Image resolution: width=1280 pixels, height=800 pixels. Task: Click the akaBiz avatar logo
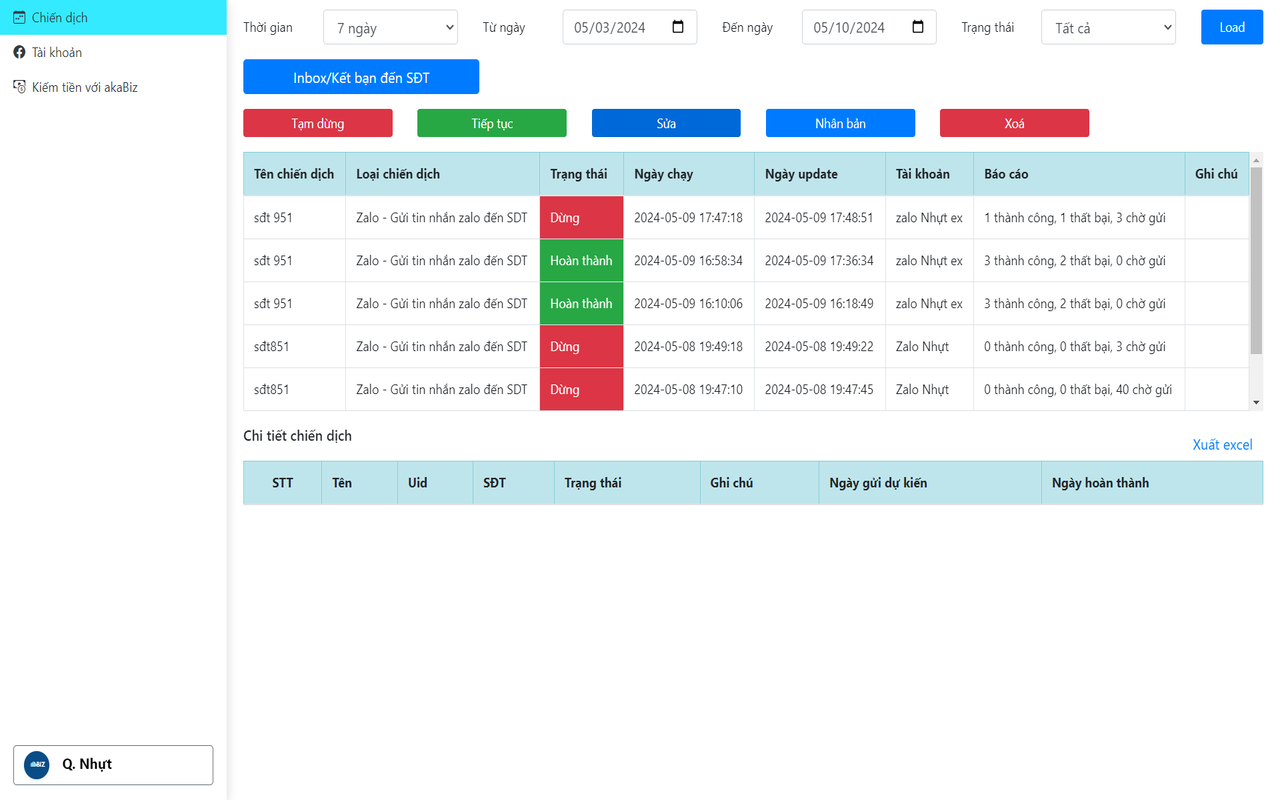(37, 765)
